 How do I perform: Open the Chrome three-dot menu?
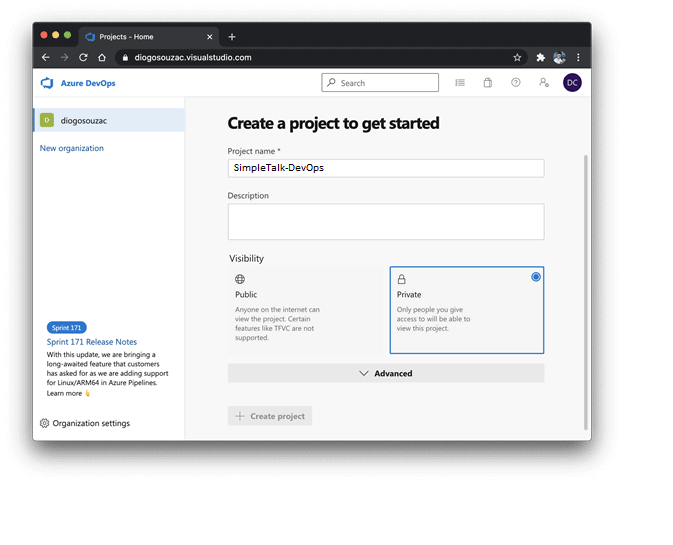[578, 57]
